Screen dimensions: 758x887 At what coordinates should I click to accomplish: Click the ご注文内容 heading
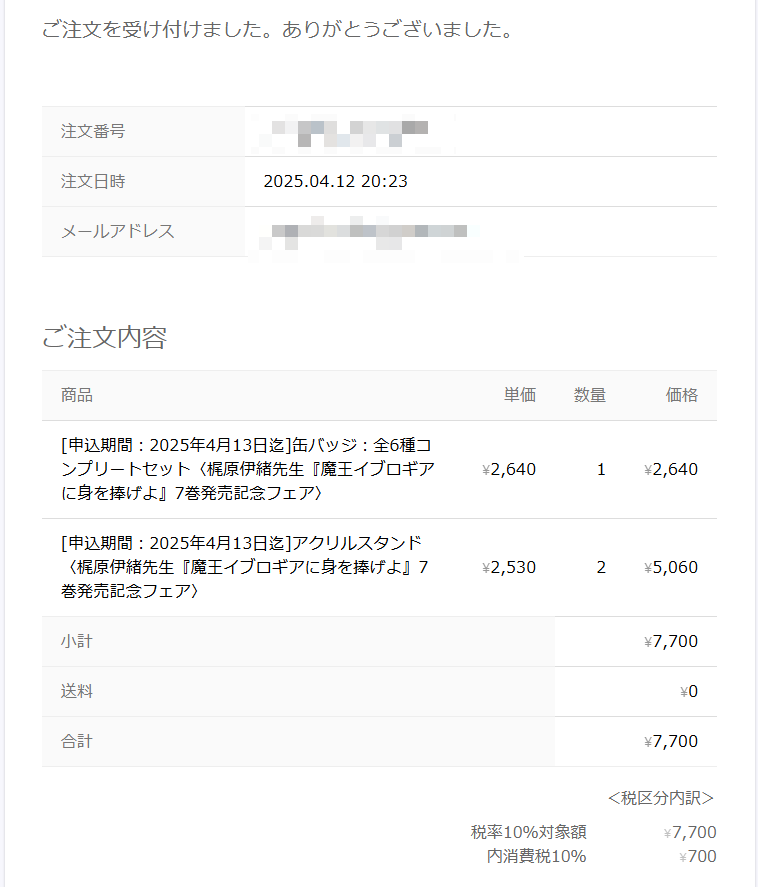point(104,337)
